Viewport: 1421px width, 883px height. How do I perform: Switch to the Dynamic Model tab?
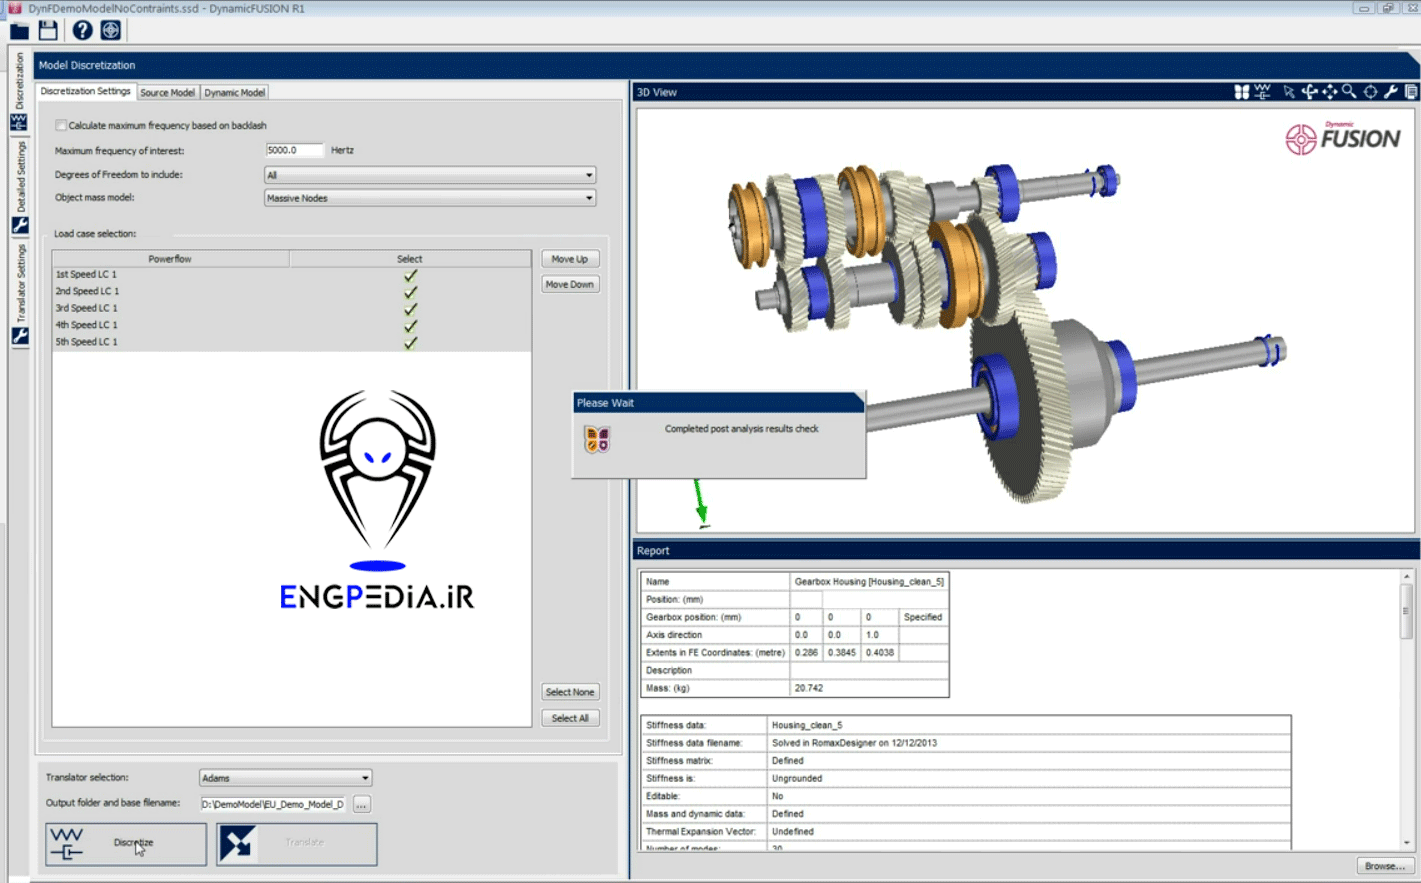click(235, 92)
